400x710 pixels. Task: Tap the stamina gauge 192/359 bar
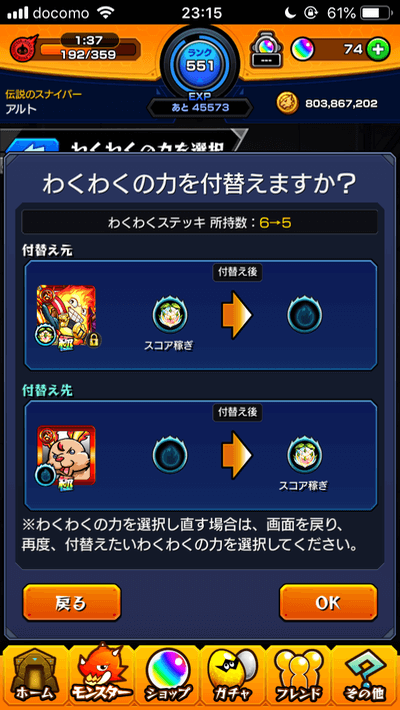pyautogui.click(x=88, y=49)
